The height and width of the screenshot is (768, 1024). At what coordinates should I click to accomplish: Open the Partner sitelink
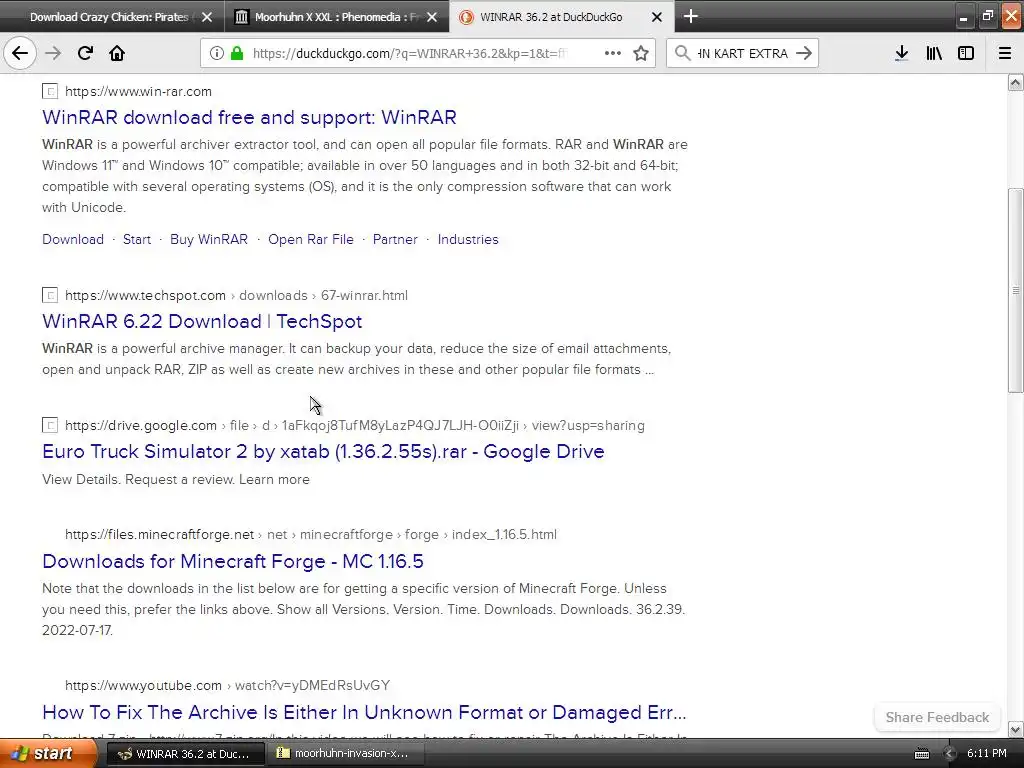(x=395, y=240)
